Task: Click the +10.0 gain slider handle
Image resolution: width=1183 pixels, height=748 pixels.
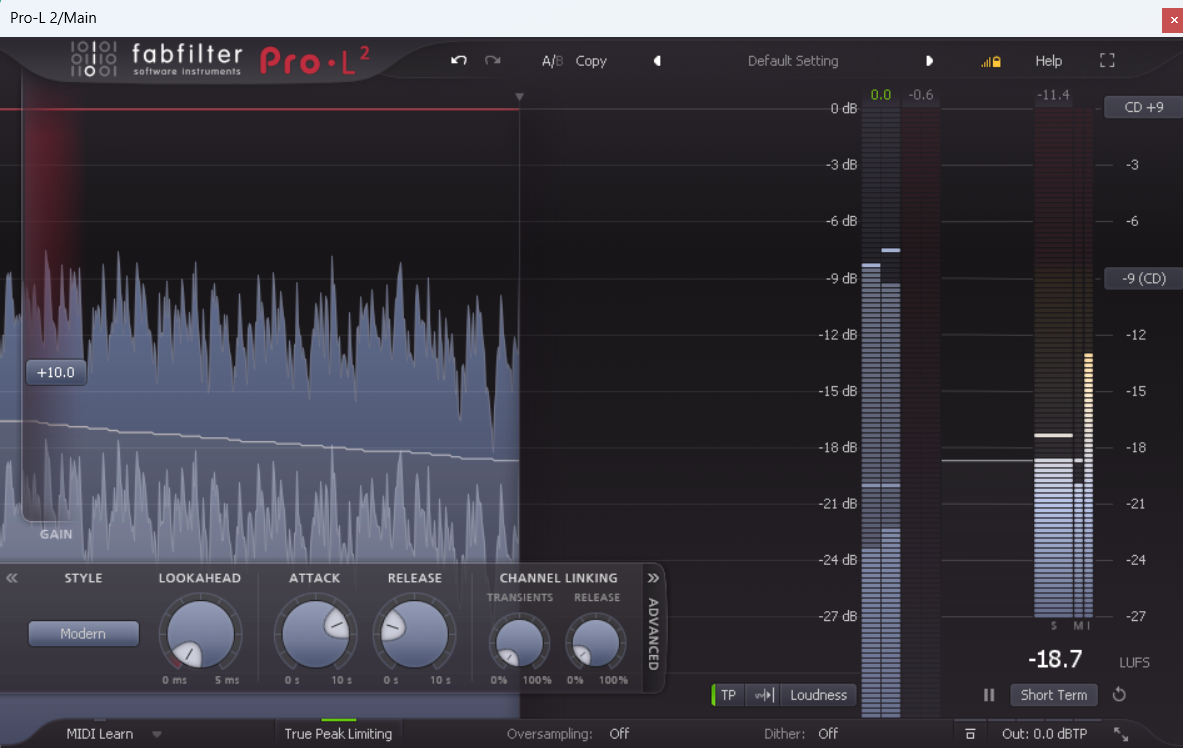Action: [56, 372]
